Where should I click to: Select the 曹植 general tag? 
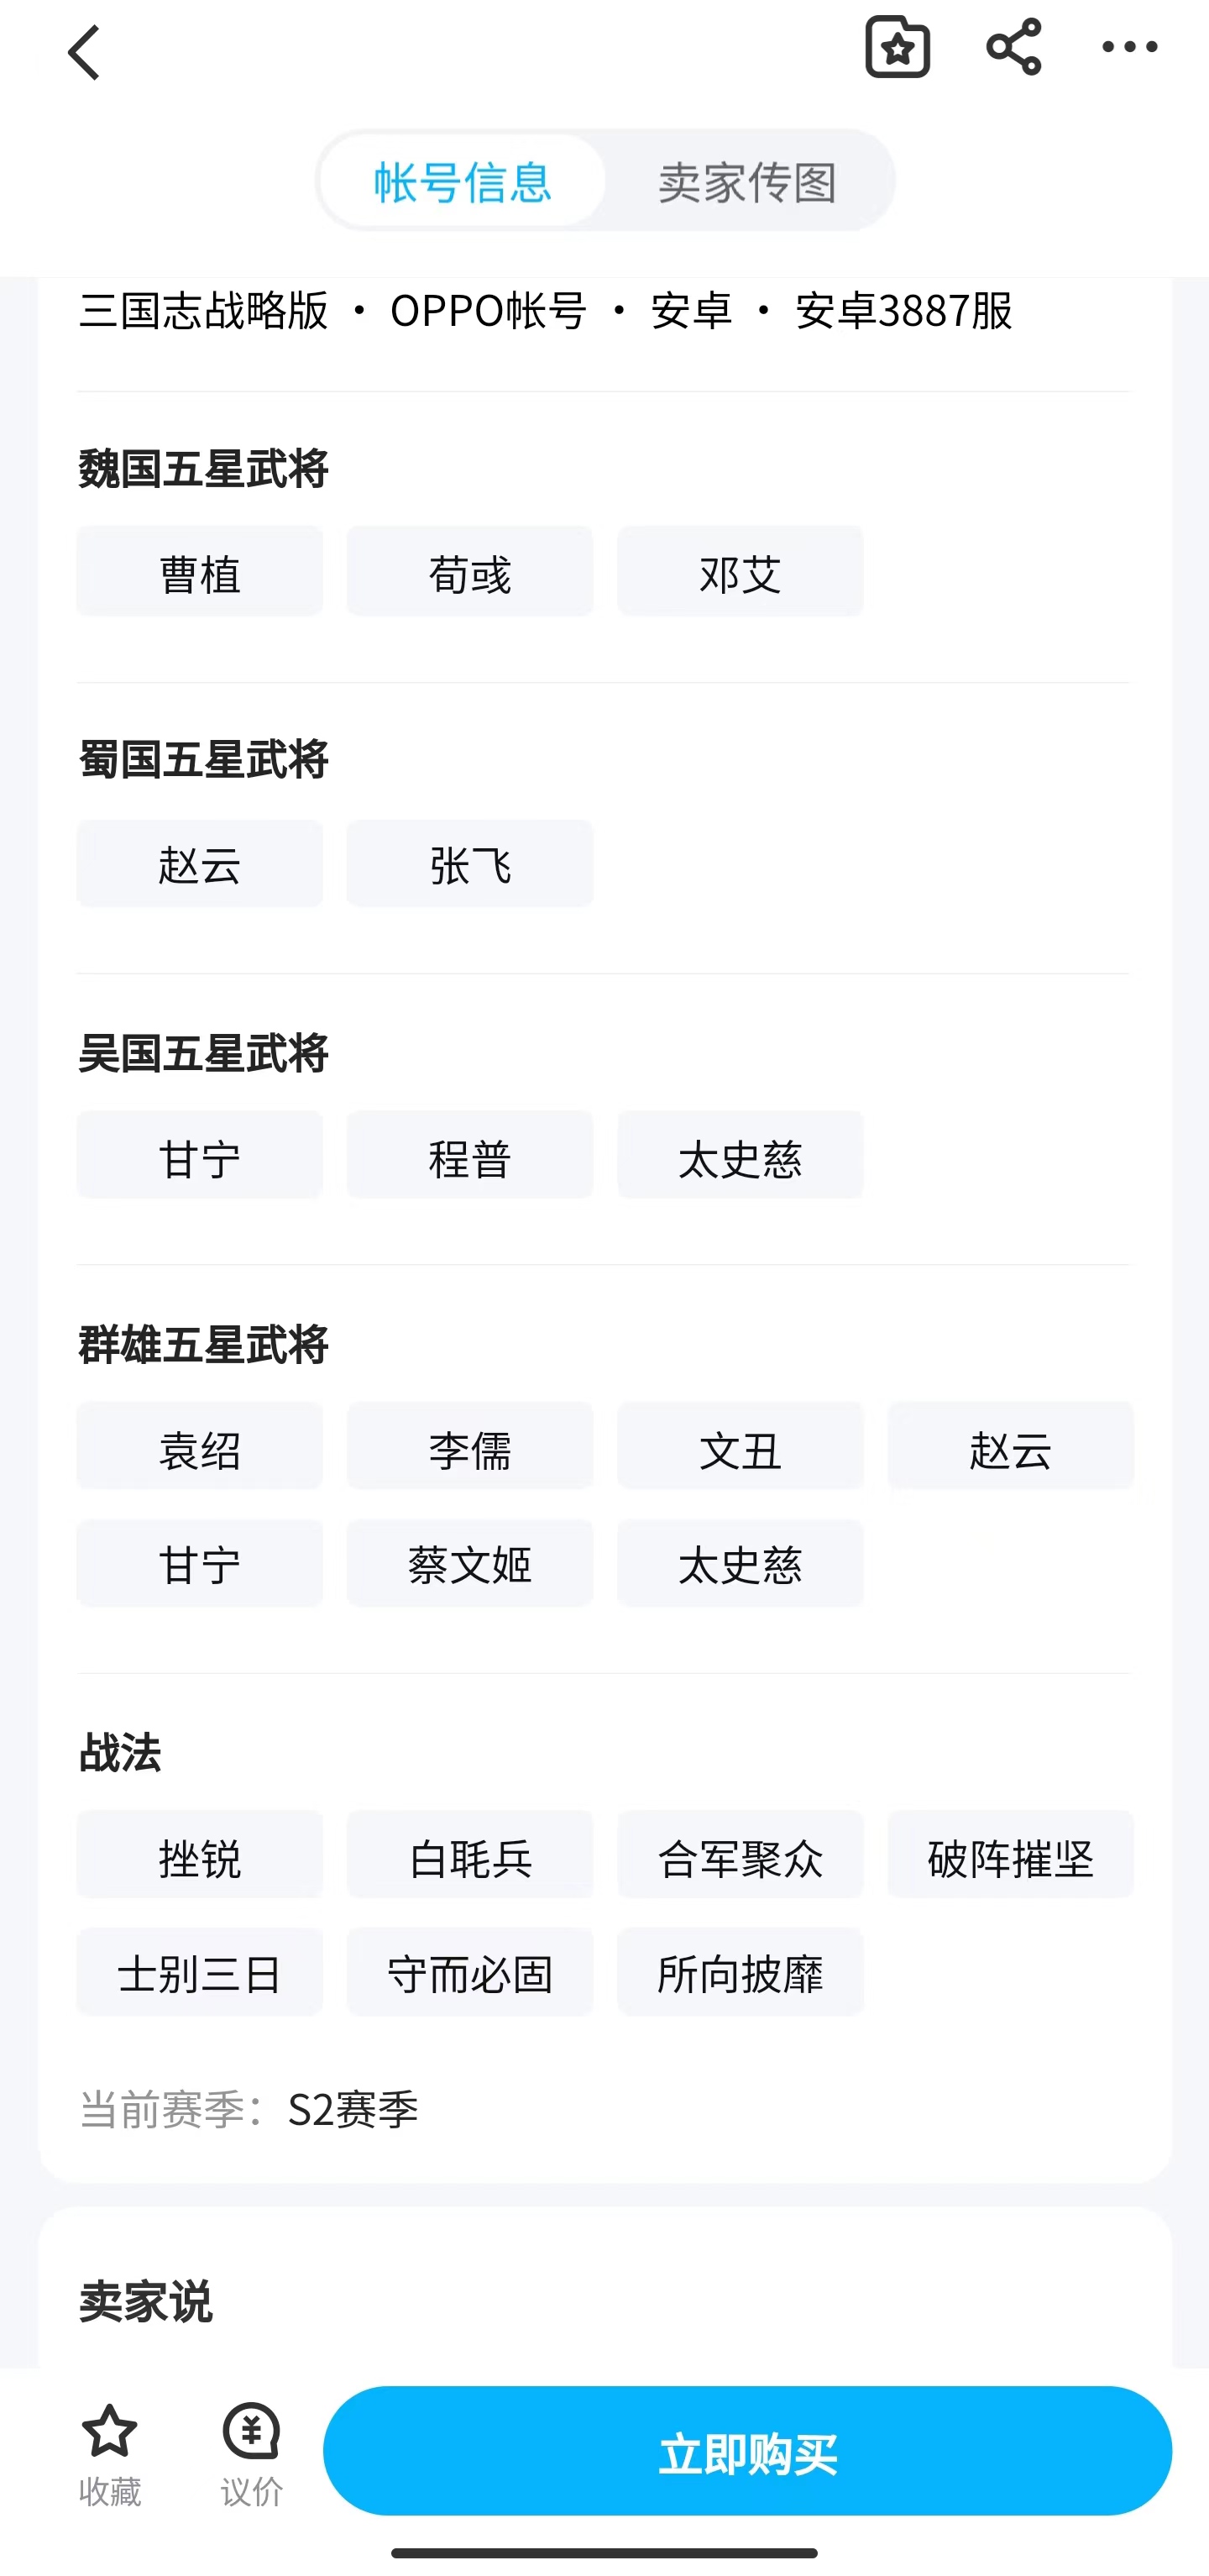coord(200,572)
